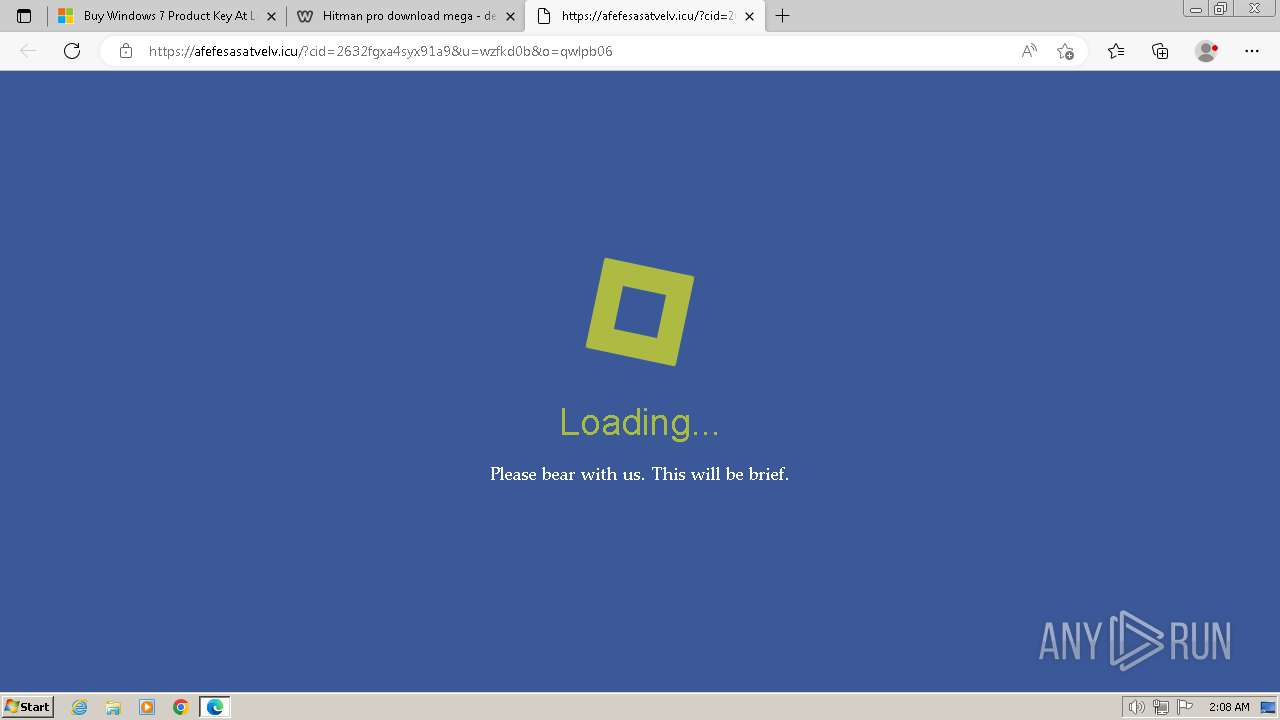Image resolution: width=1280 pixels, height=720 pixels.
Task: Minimize the Edge browser window
Action: click(1196, 9)
